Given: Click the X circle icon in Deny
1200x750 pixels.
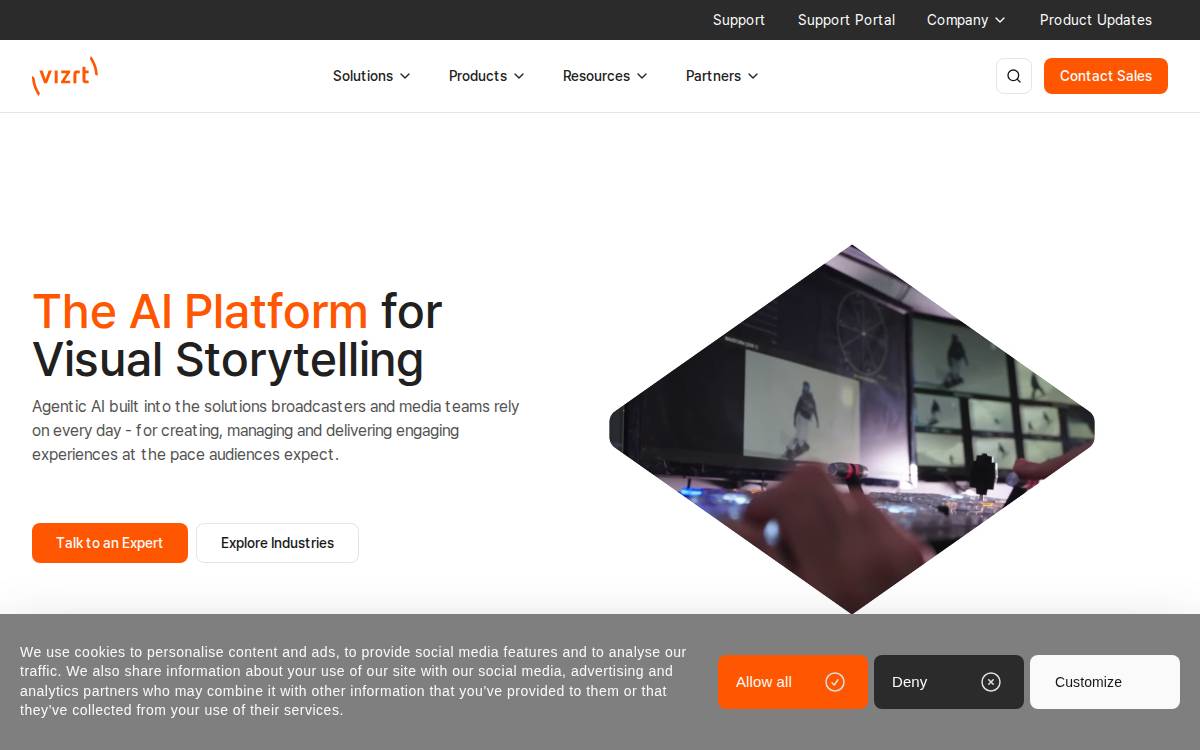Looking at the screenshot, I should pyautogui.click(x=991, y=682).
